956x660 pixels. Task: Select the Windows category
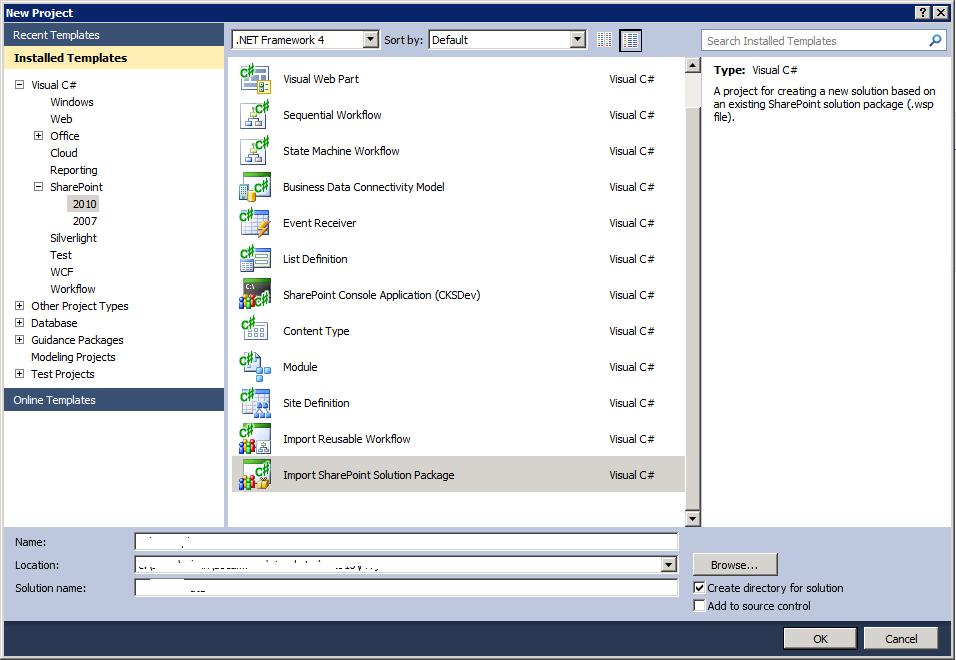pos(72,102)
